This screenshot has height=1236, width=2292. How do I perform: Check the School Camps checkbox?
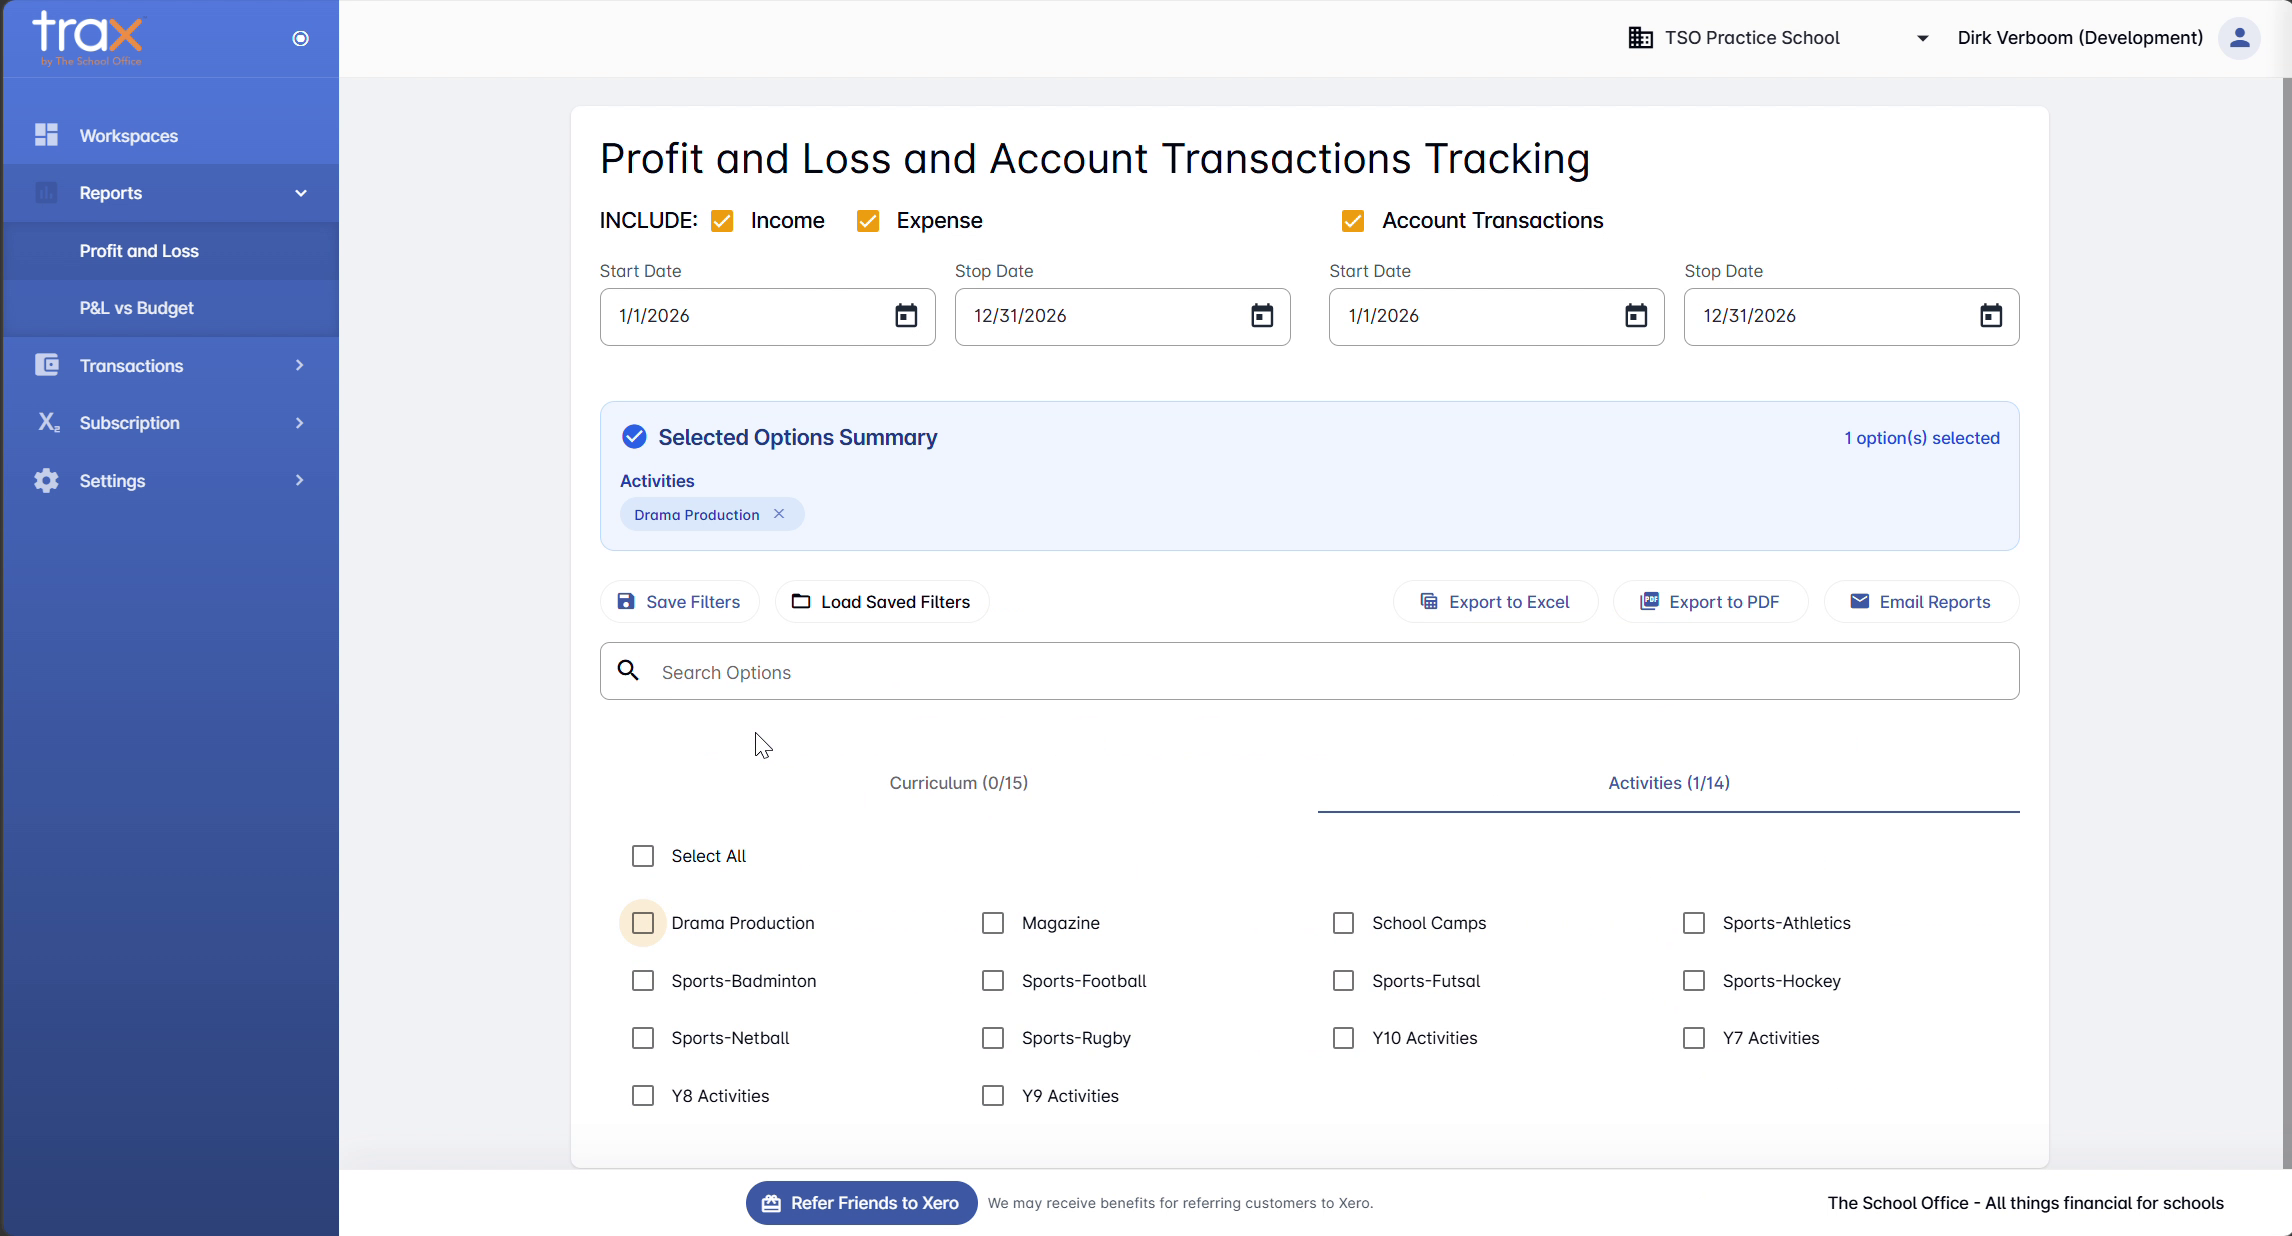1344,923
